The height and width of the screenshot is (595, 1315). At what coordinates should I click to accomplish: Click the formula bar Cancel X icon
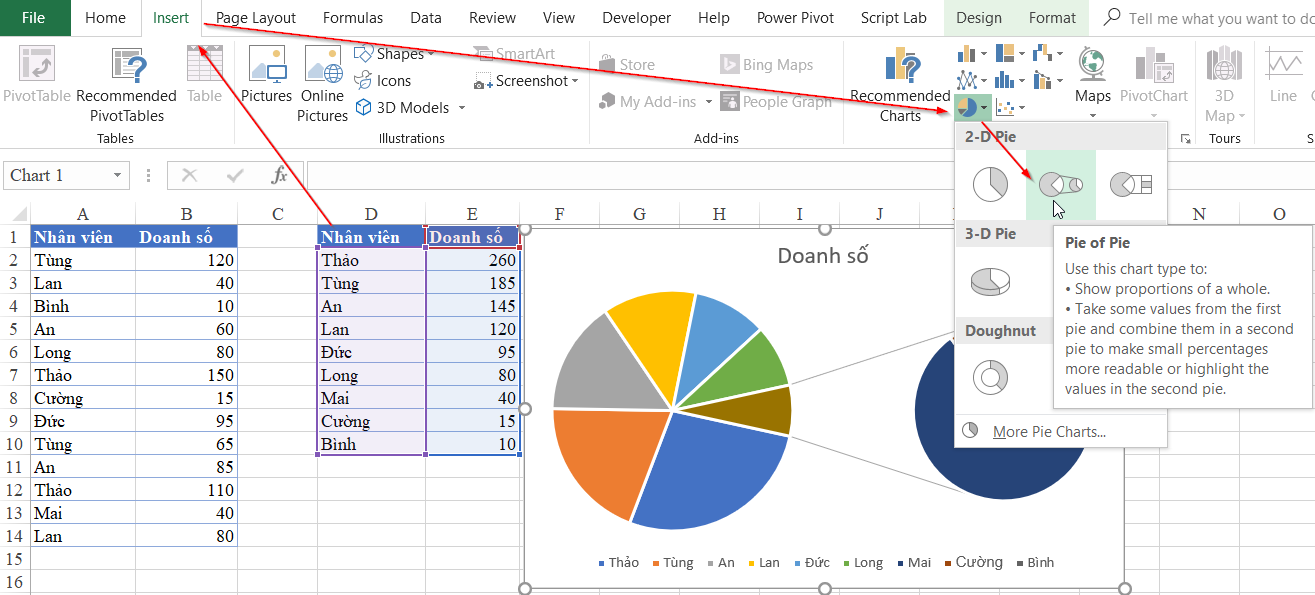pyautogui.click(x=189, y=175)
